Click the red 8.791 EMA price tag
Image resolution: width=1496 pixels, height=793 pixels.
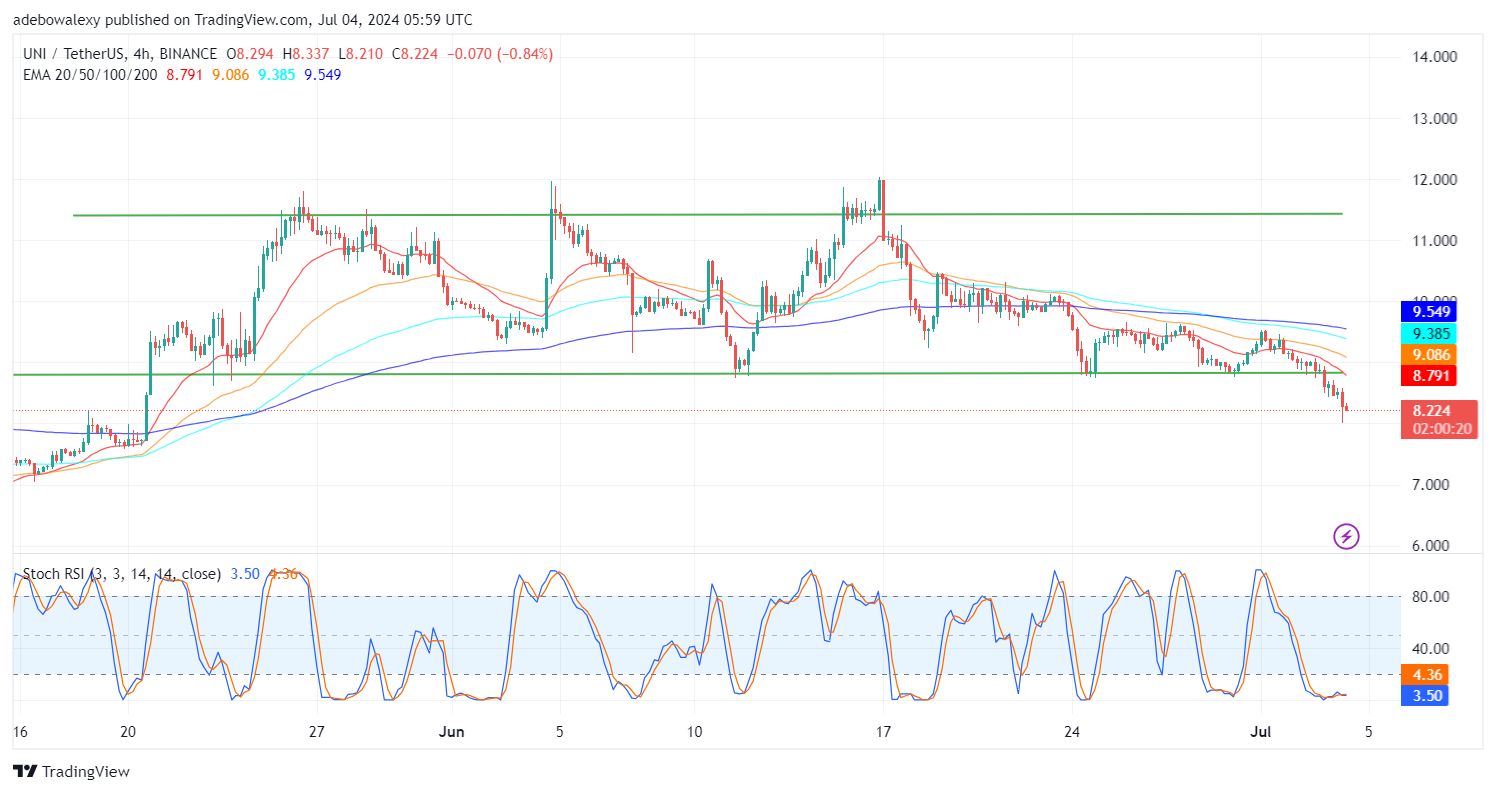(x=1428, y=376)
